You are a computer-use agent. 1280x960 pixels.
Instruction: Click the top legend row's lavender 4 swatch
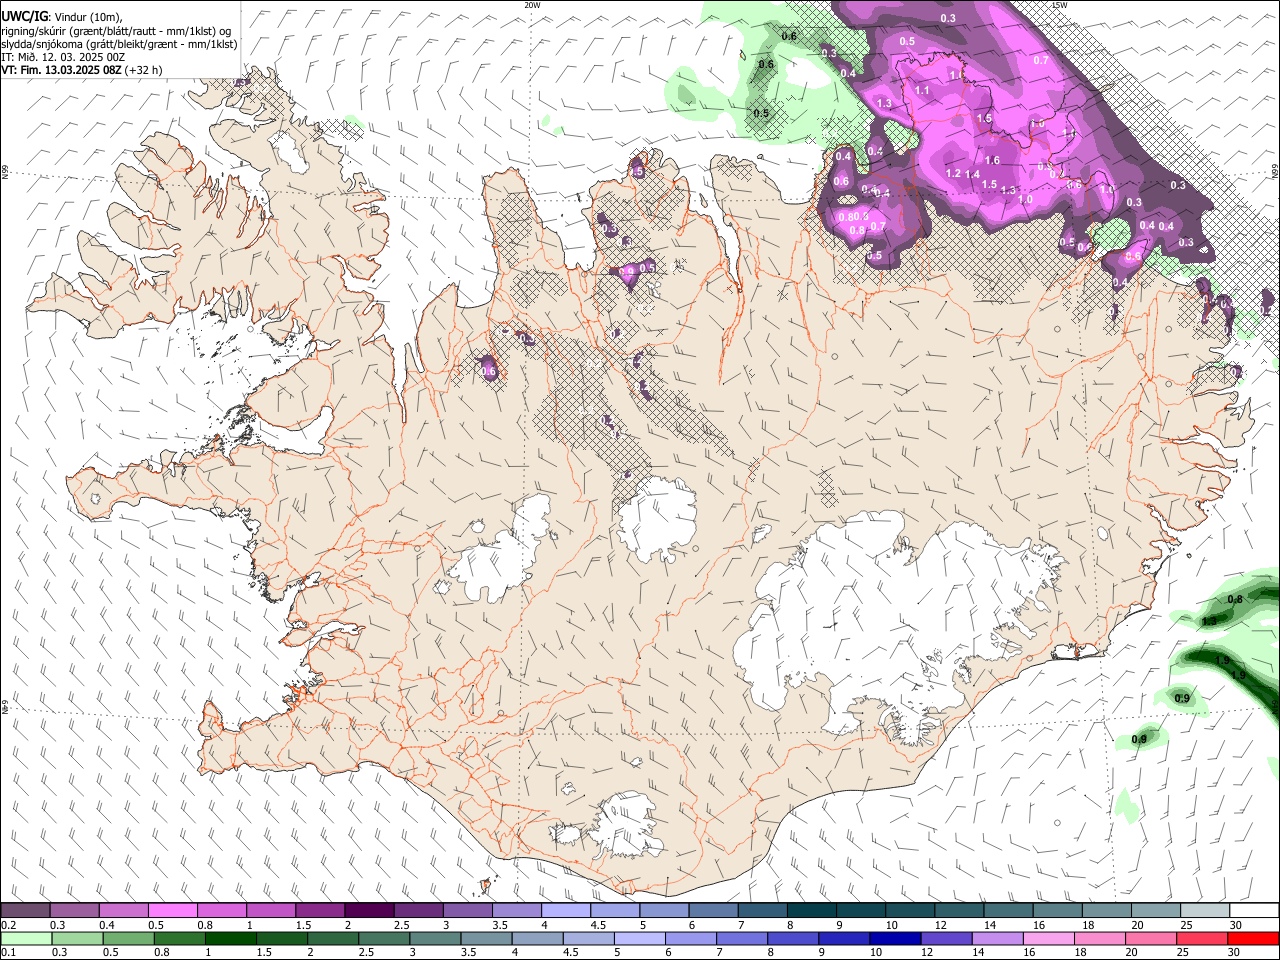(564, 911)
